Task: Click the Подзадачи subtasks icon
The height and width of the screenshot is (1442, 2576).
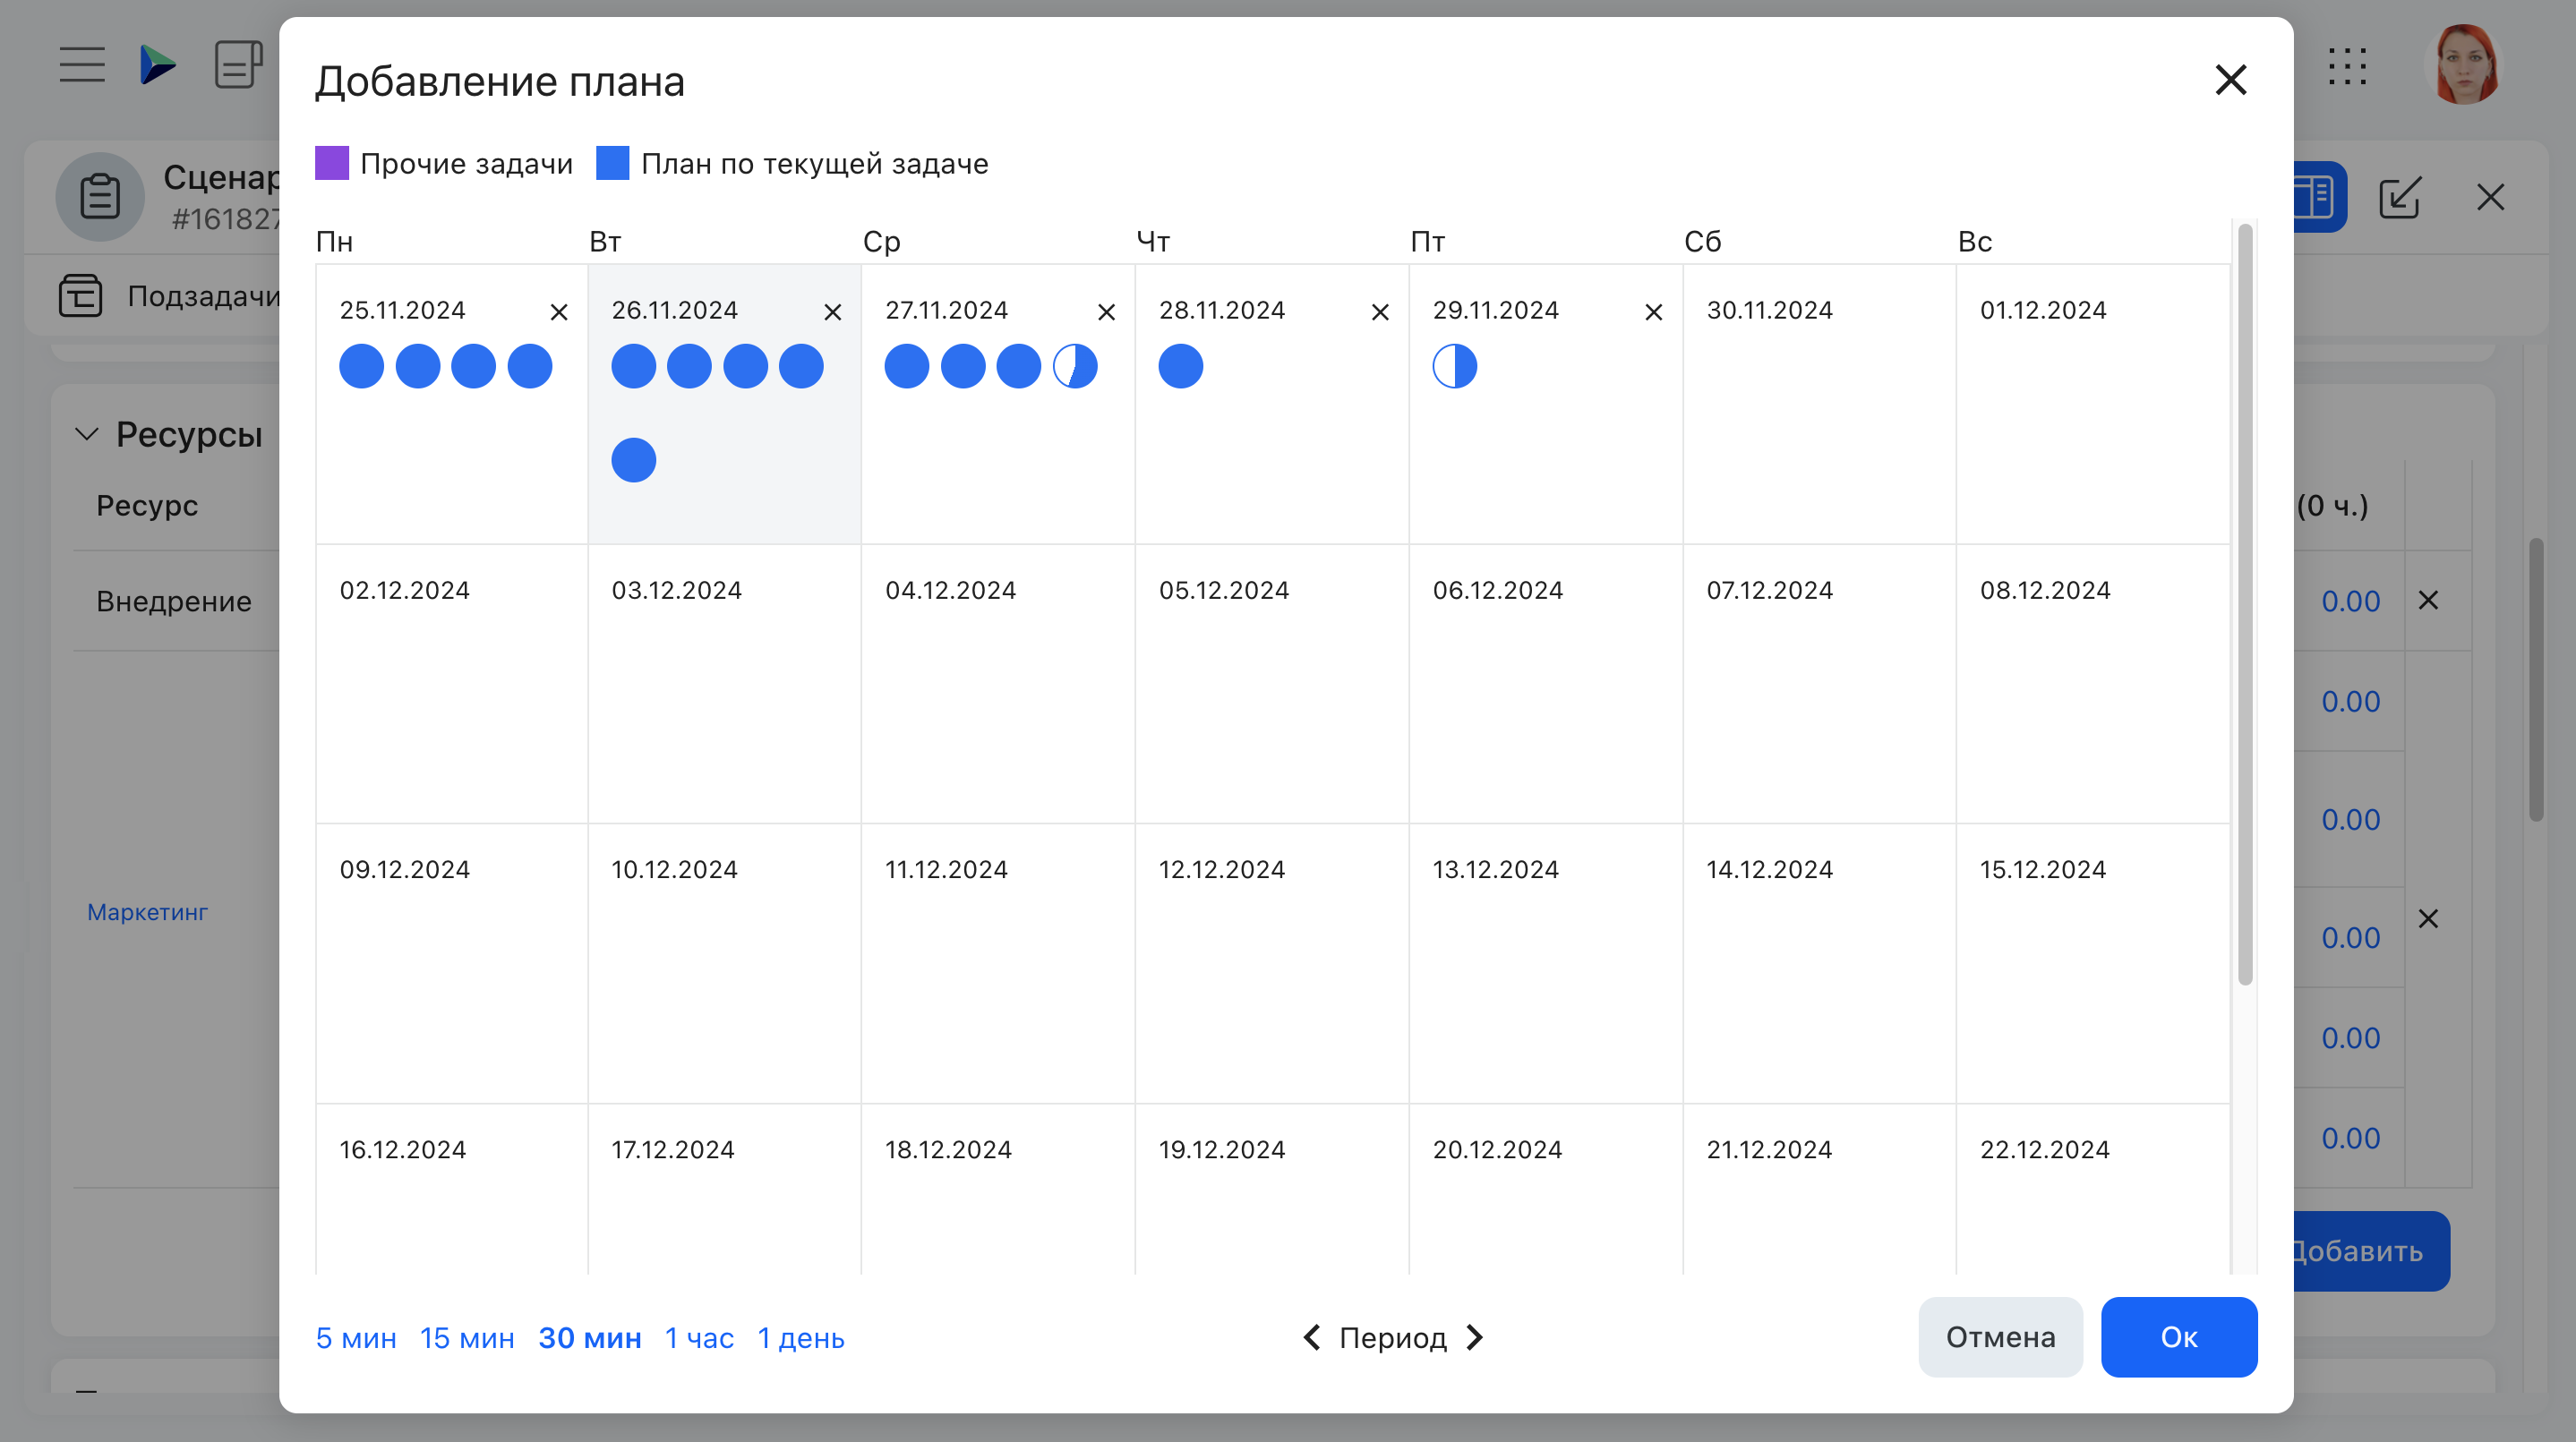Action: [x=80, y=296]
